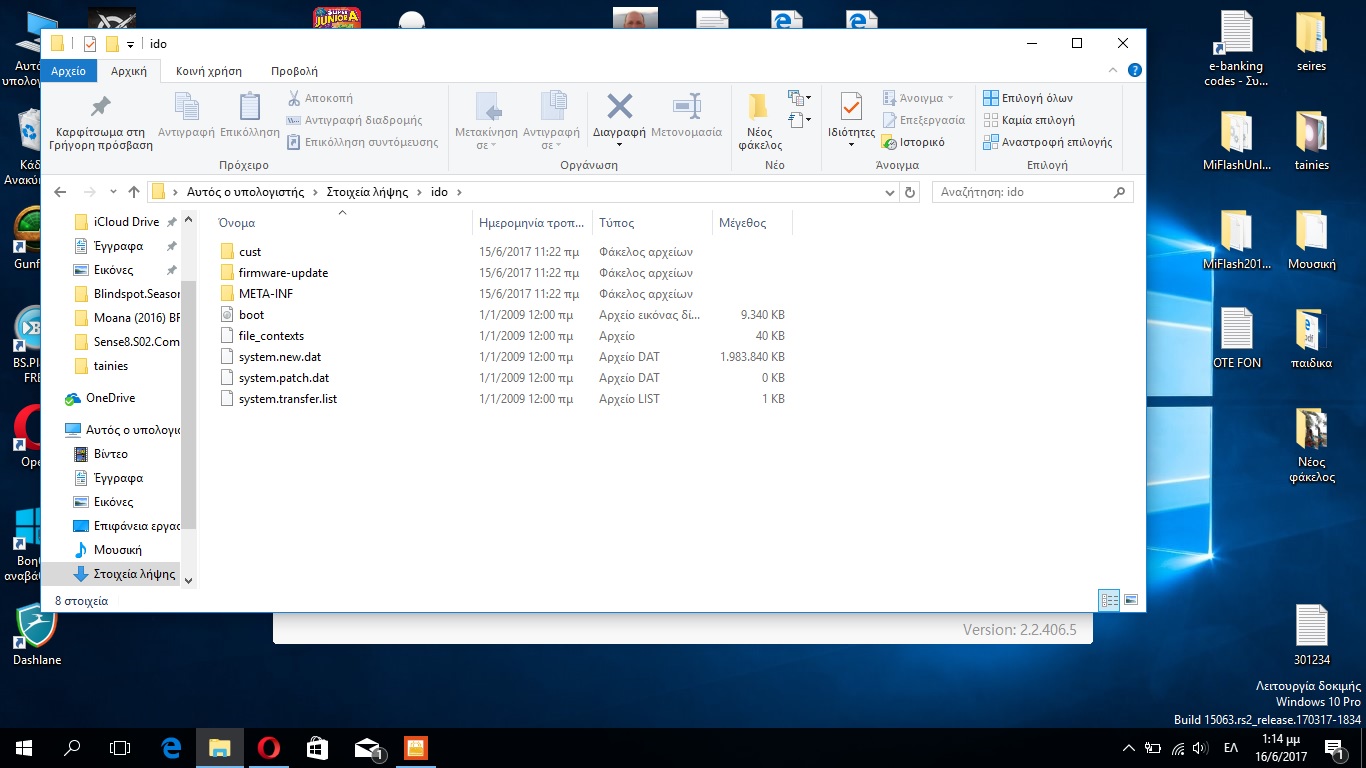Click the Up arrow navigation button
This screenshot has height=768, width=1366.
click(x=134, y=192)
